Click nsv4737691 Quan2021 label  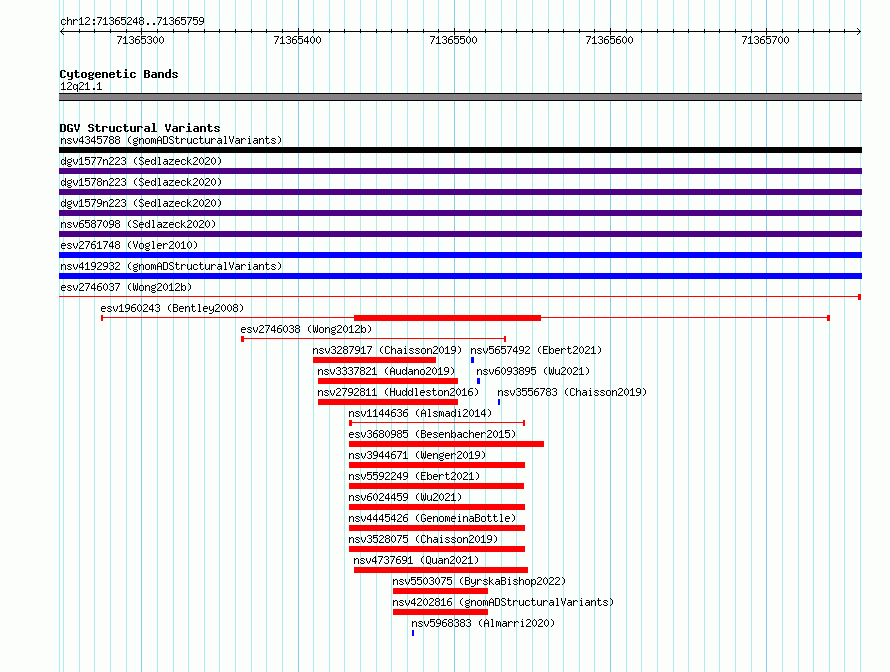point(416,560)
